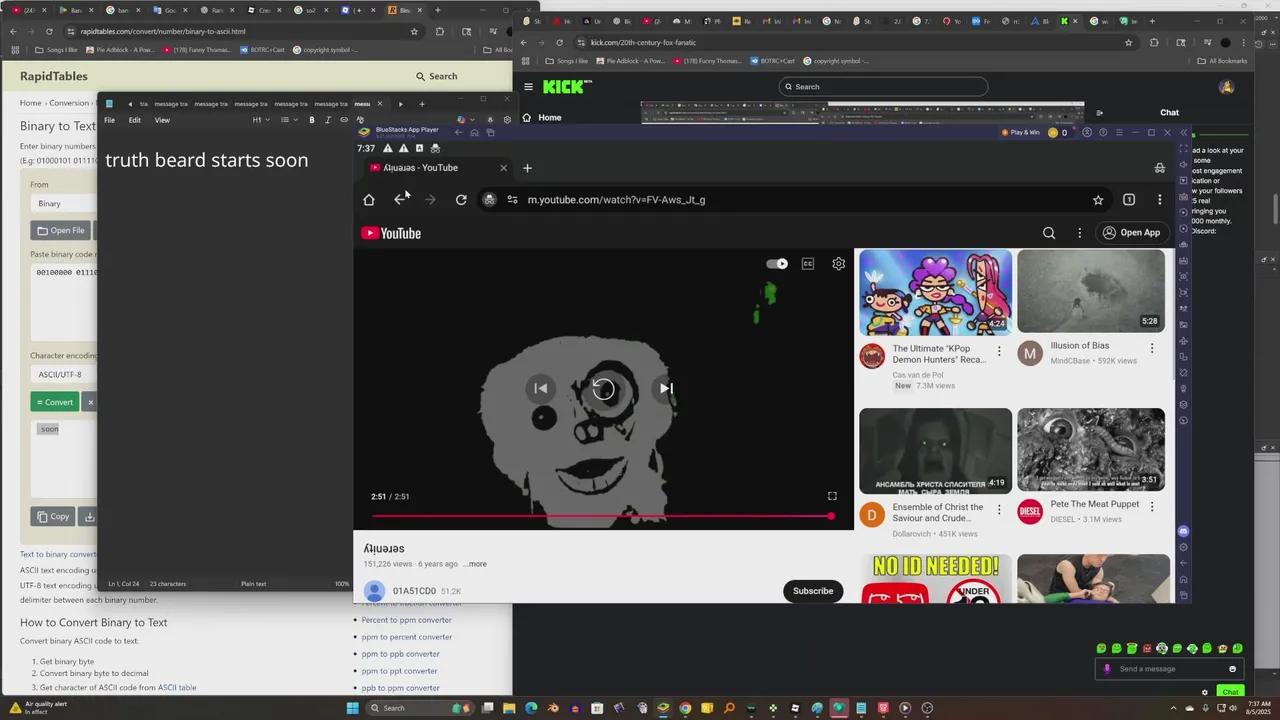The height and width of the screenshot is (720, 1280).
Task: Open the ASCII table link on RapidTables
Action: [177, 688]
